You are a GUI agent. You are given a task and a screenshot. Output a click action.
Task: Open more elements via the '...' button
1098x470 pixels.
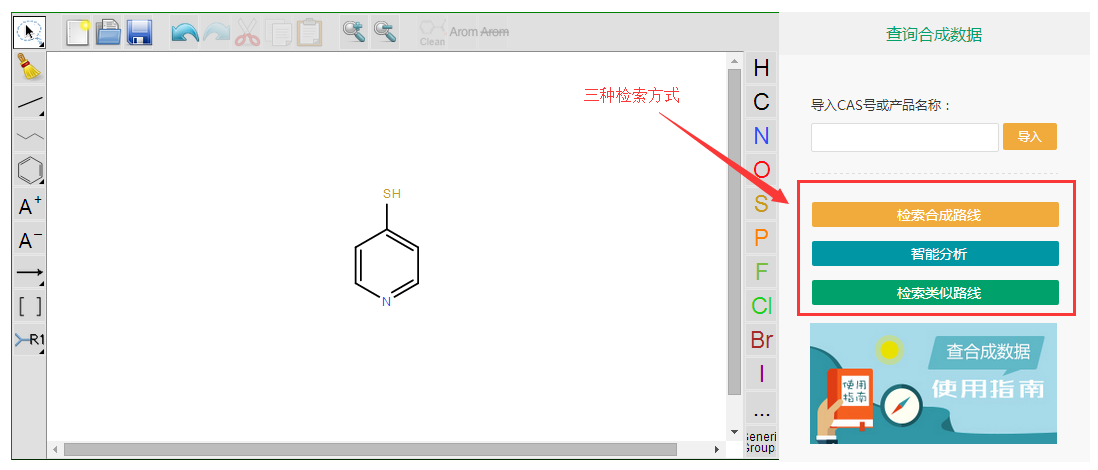[x=761, y=410]
